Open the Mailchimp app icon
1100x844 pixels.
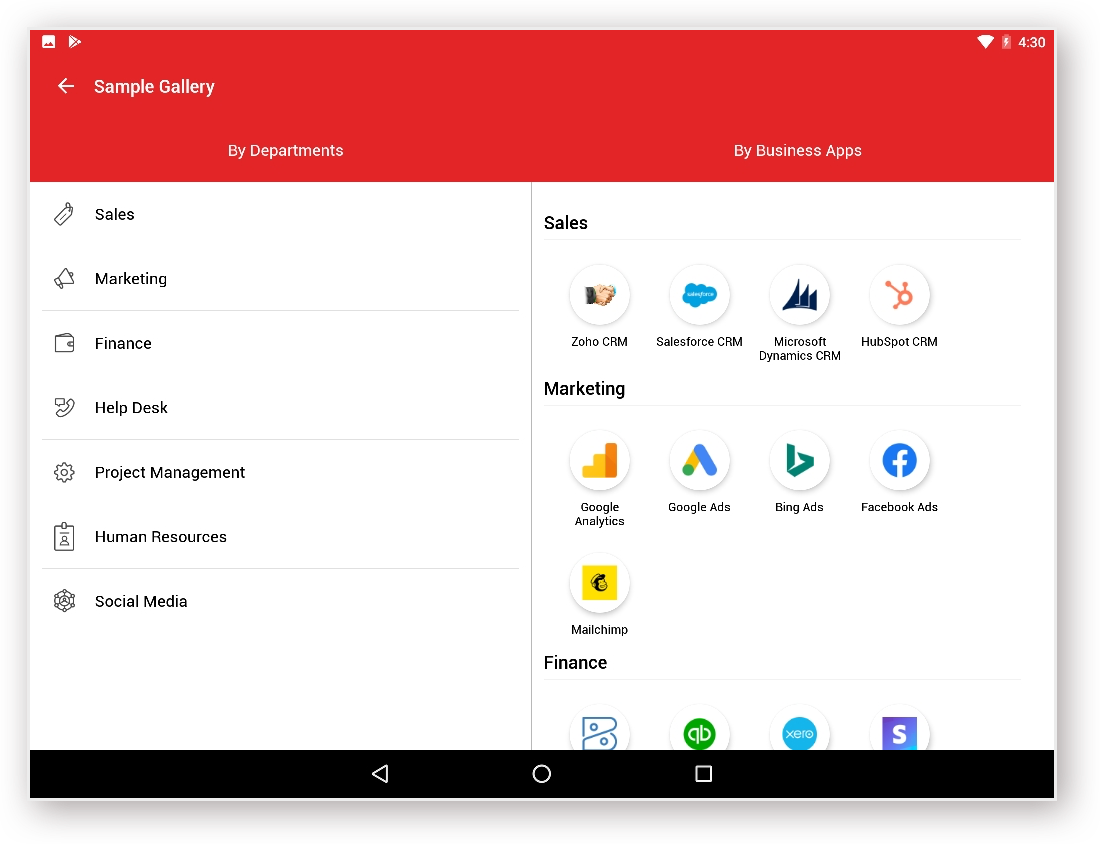[600, 583]
